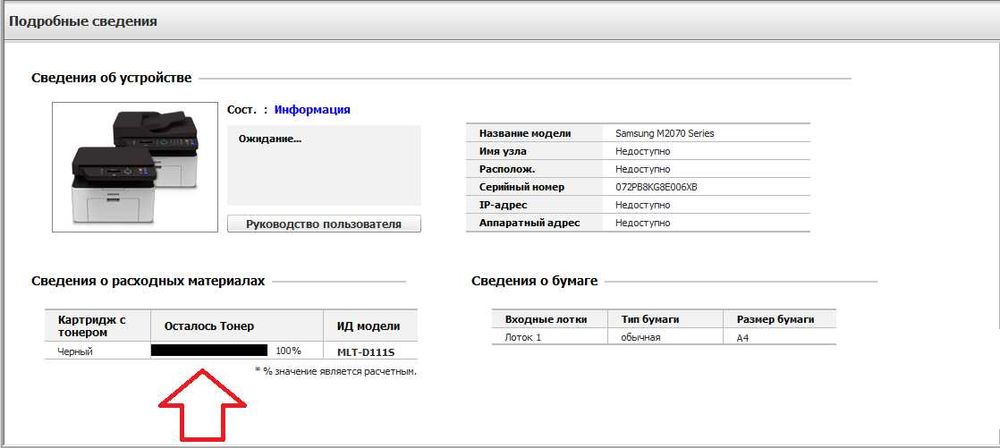Select the "Картридж с тонером" header cell
This screenshot has height=448, width=1000.
click(x=90, y=326)
